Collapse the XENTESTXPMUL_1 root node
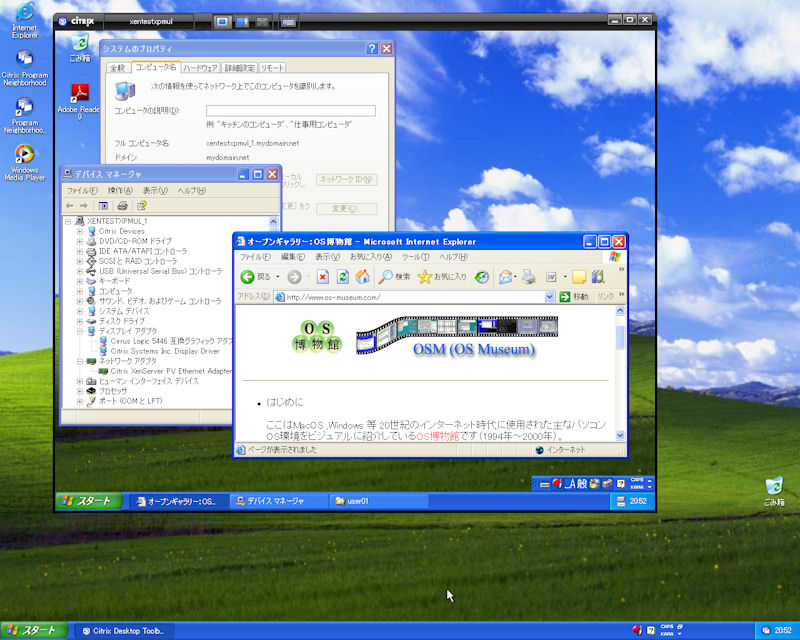Screen dimensions: 800x640 point(68,221)
